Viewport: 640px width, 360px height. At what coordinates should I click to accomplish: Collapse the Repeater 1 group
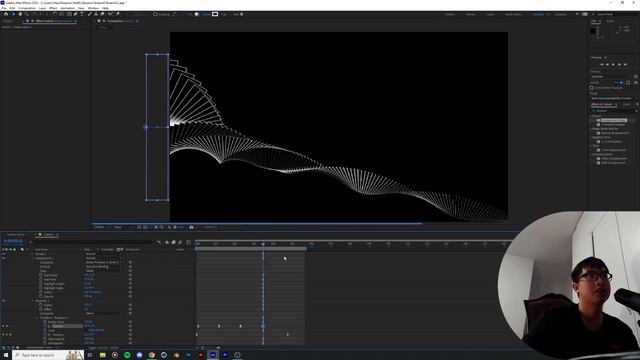[x=33, y=301]
